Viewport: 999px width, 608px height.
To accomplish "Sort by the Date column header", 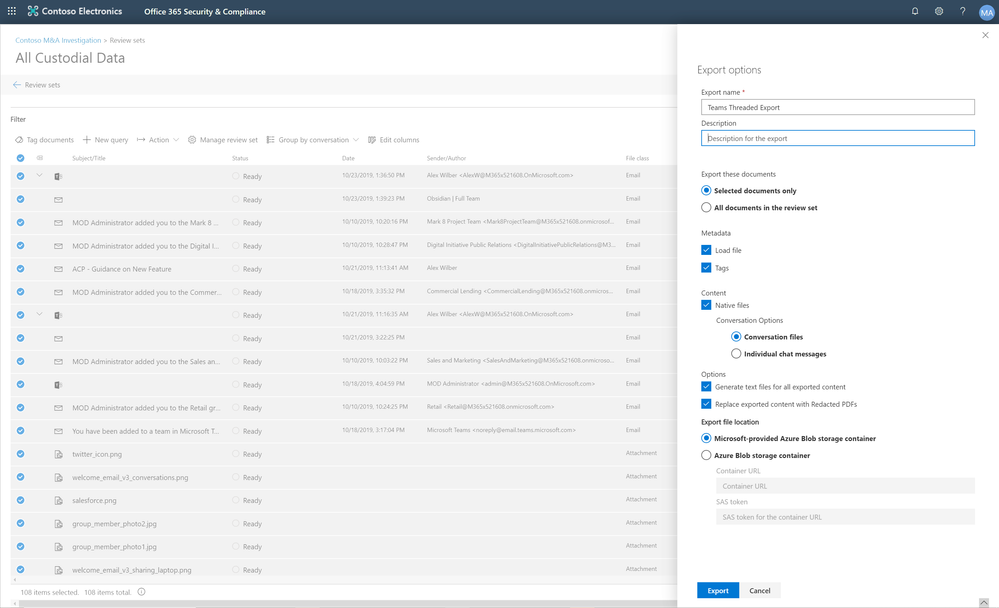I will click(x=348, y=158).
